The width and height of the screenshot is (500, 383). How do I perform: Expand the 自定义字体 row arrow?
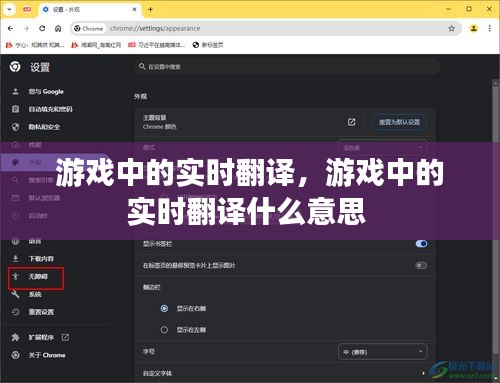click(x=423, y=373)
